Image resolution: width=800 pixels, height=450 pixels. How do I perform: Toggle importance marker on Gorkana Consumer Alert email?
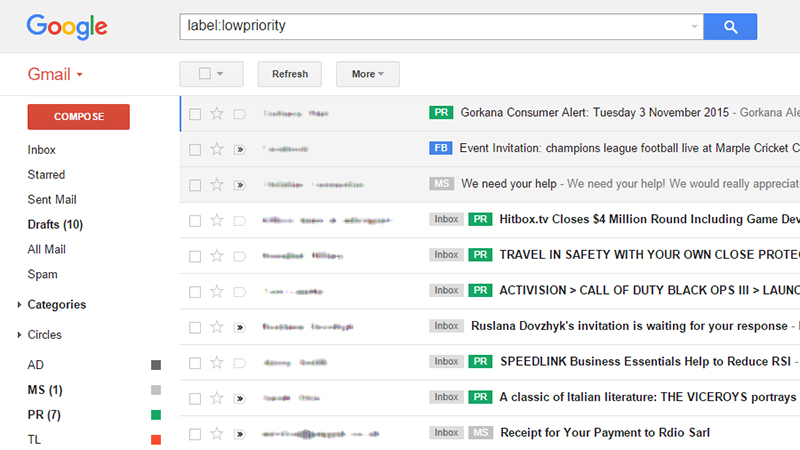click(x=239, y=114)
